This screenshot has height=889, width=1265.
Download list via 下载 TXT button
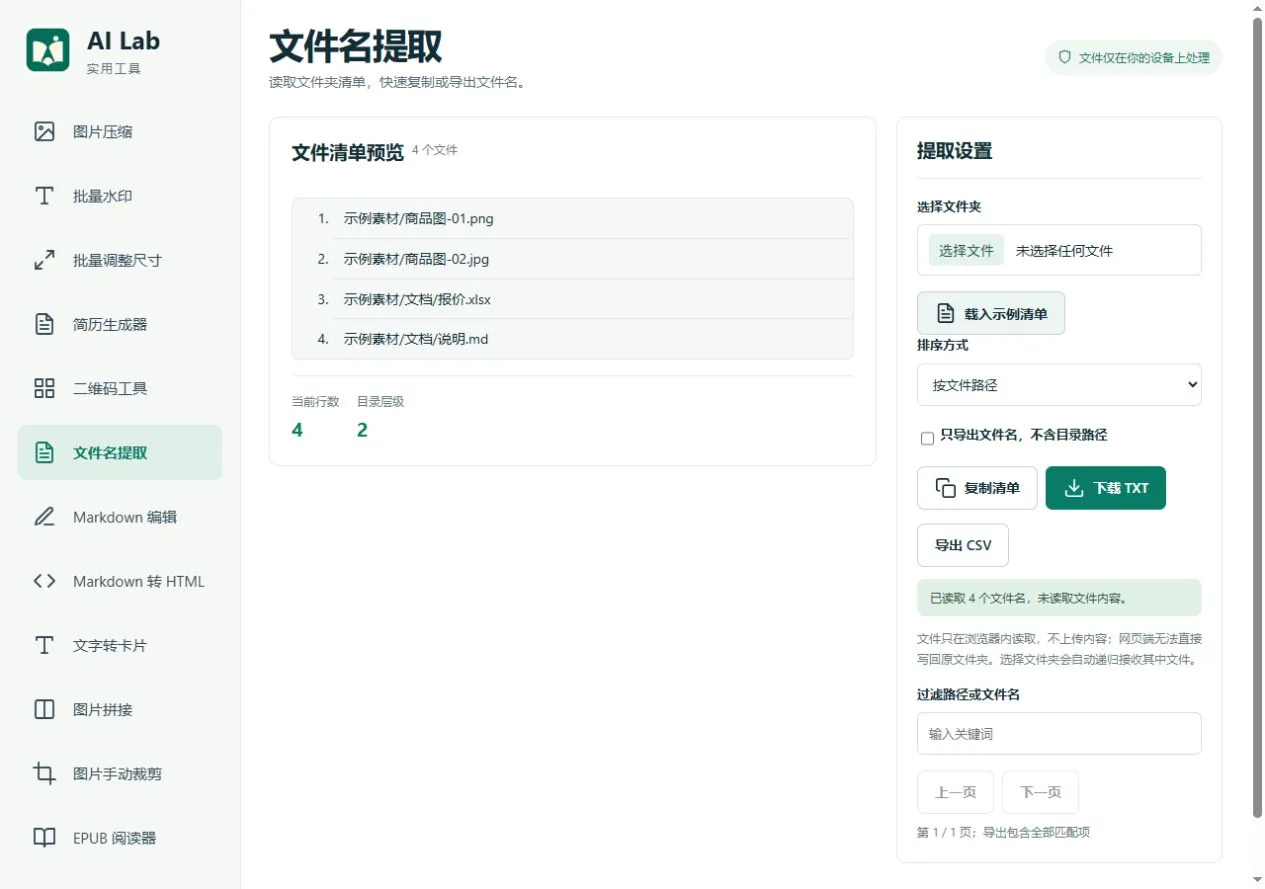(x=1106, y=488)
